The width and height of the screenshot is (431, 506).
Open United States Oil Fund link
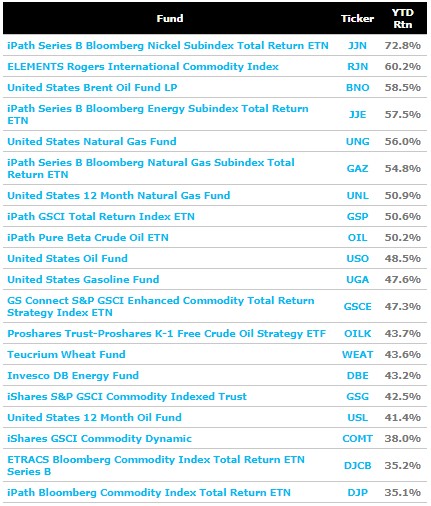click(67, 258)
